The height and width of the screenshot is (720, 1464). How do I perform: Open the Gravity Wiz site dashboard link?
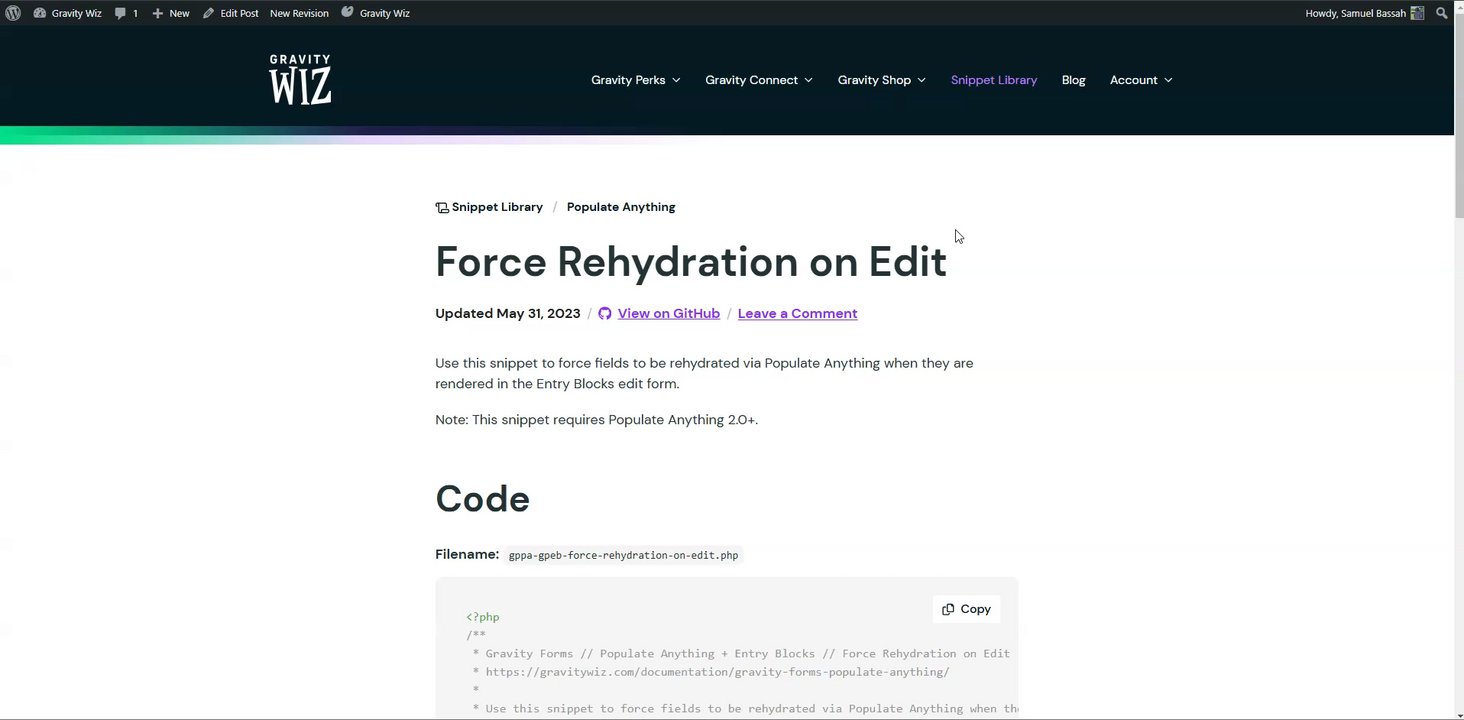(x=67, y=13)
